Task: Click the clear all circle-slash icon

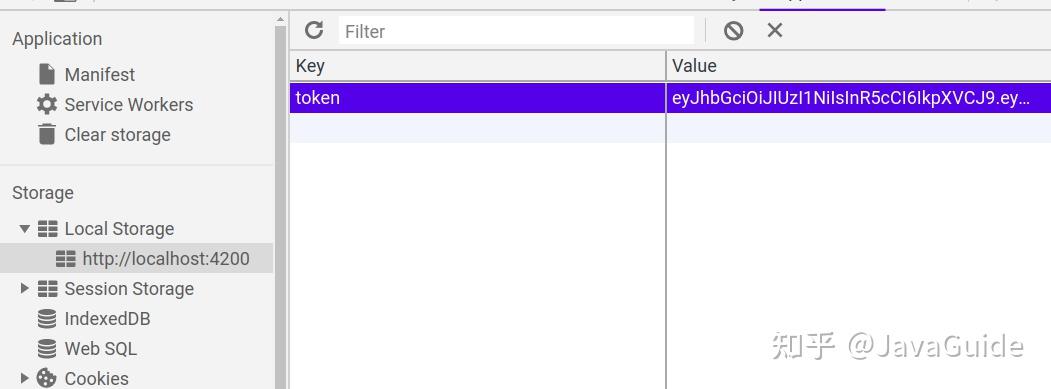Action: tap(733, 30)
